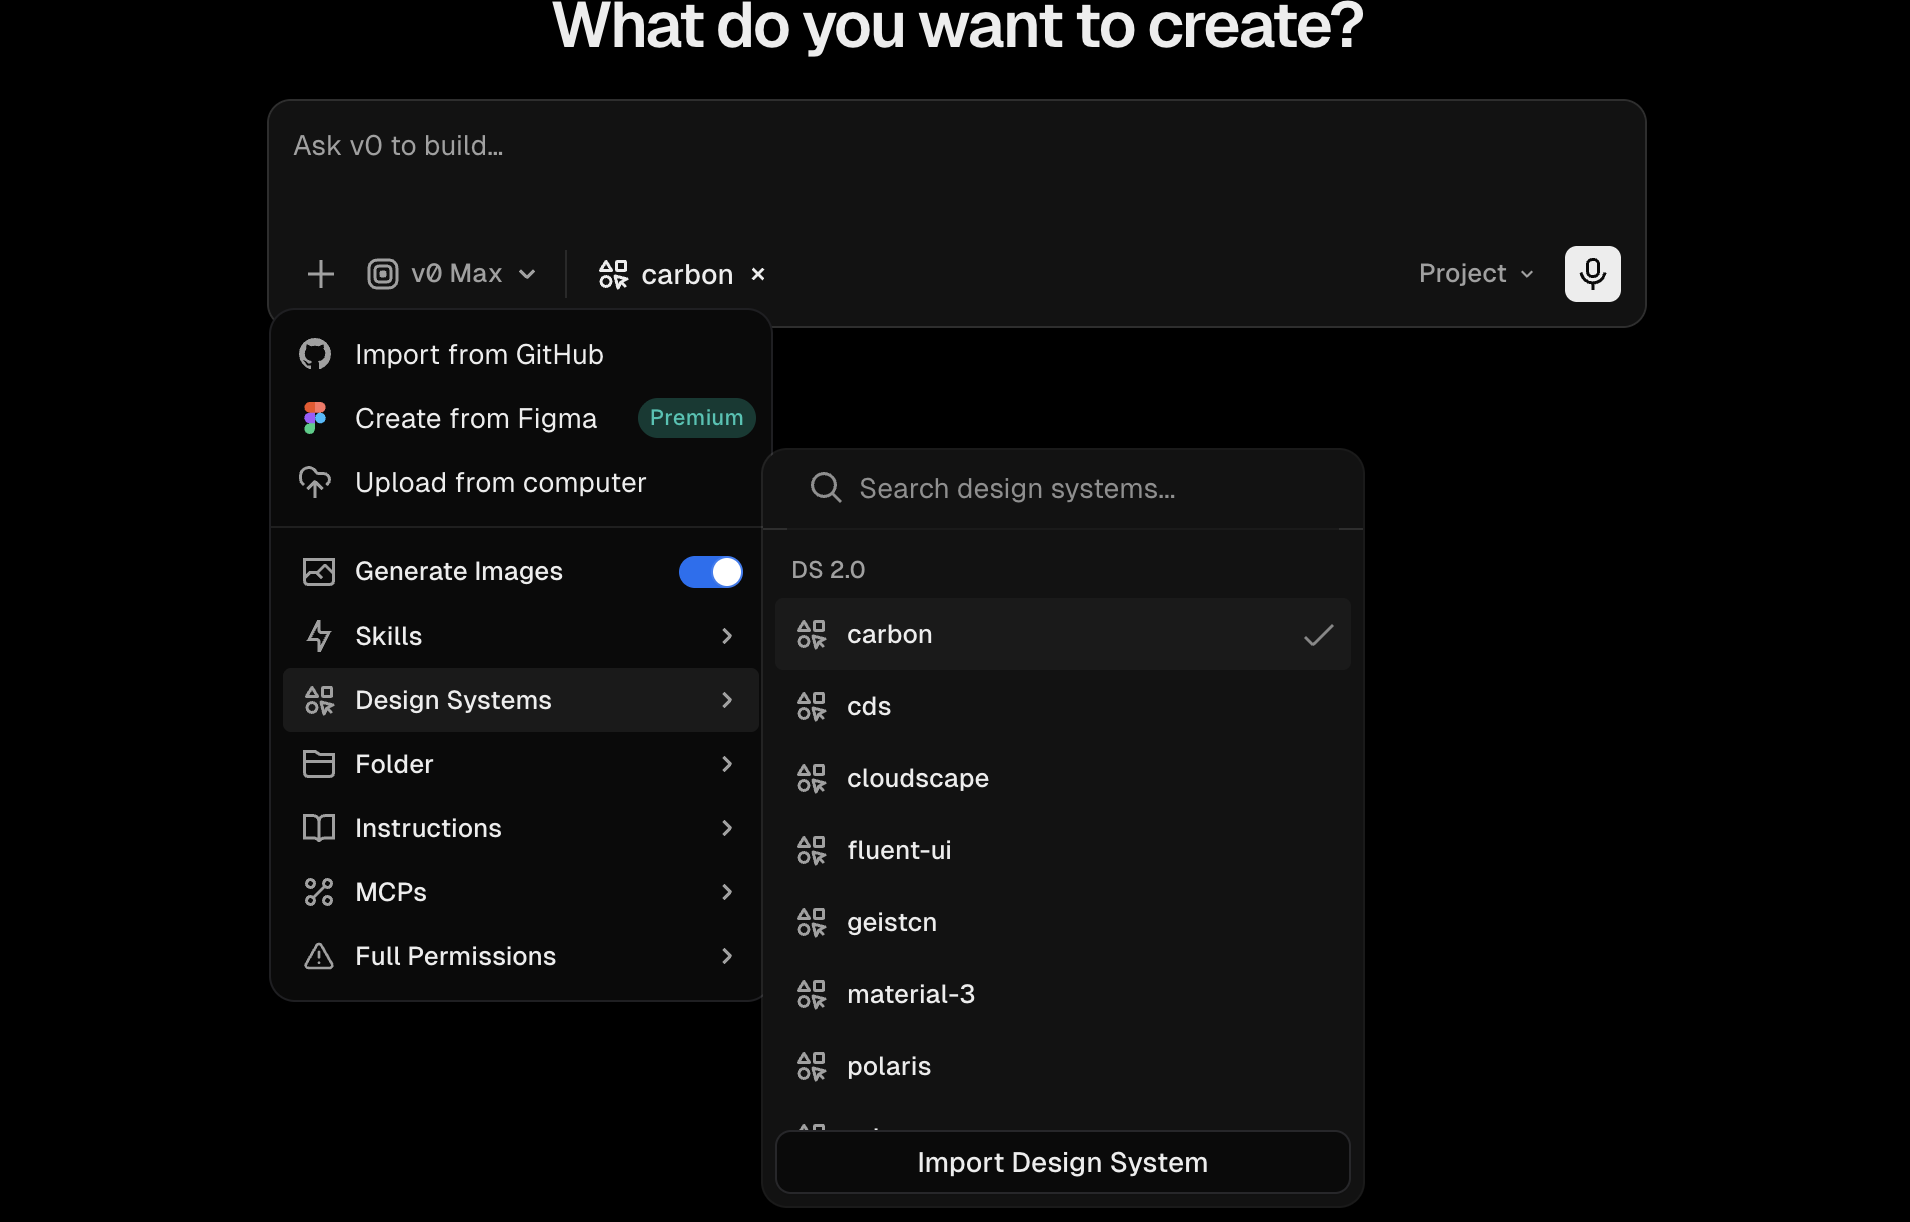Expand the Instructions submenu chevron
This screenshot has height=1222, width=1910.
[x=727, y=828]
